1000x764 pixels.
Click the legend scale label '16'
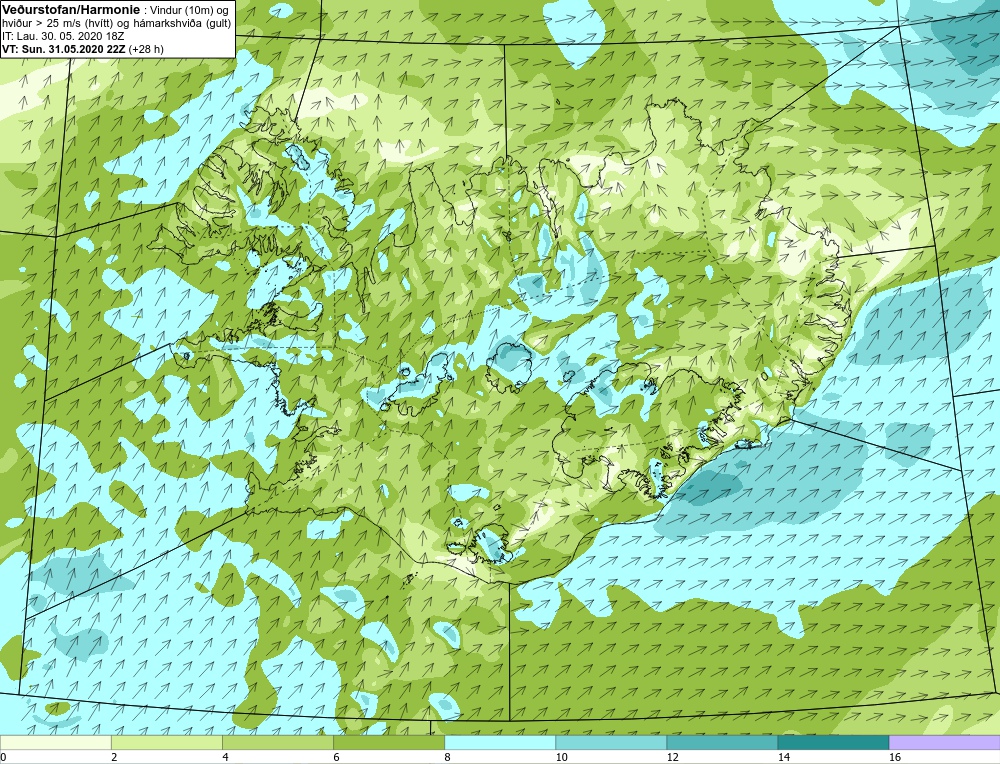895,757
